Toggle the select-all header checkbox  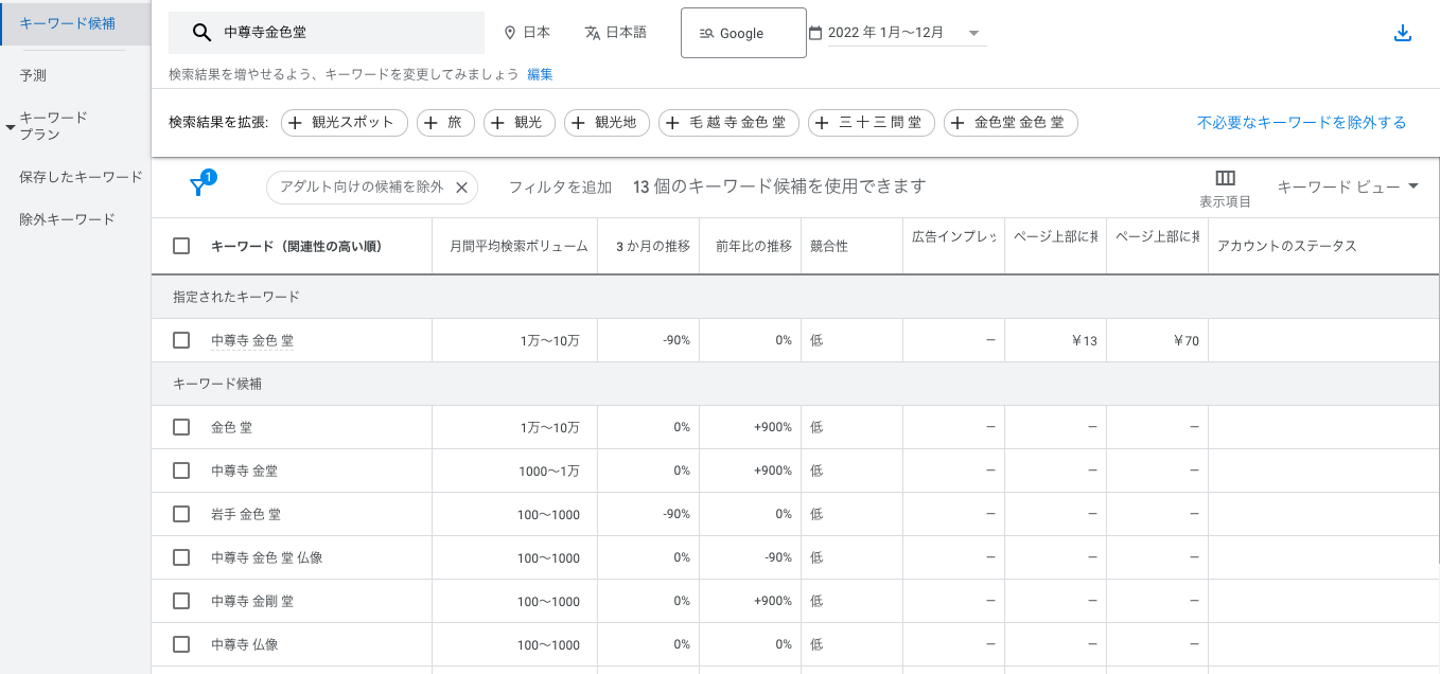[181, 246]
